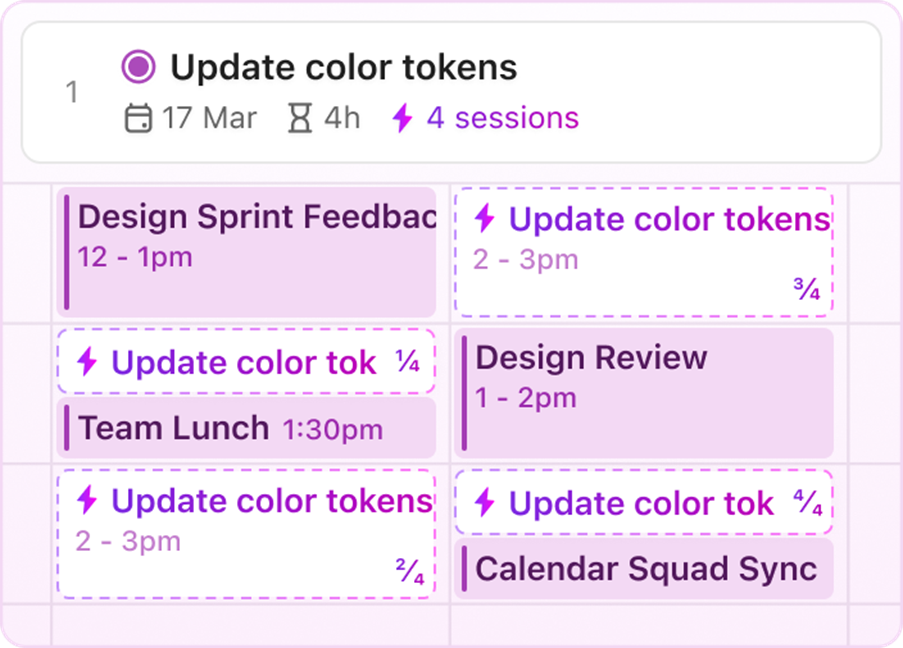Click the lightning icon on the ⁴⁄₄ session block

[485, 502]
